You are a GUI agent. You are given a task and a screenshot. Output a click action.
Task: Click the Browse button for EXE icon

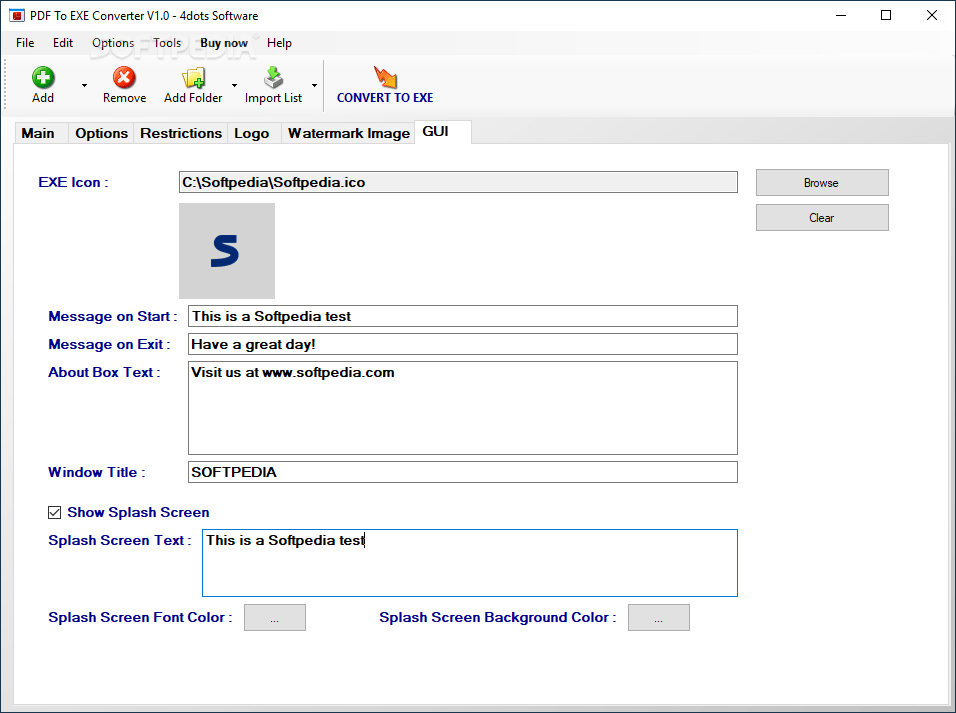[x=821, y=182]
